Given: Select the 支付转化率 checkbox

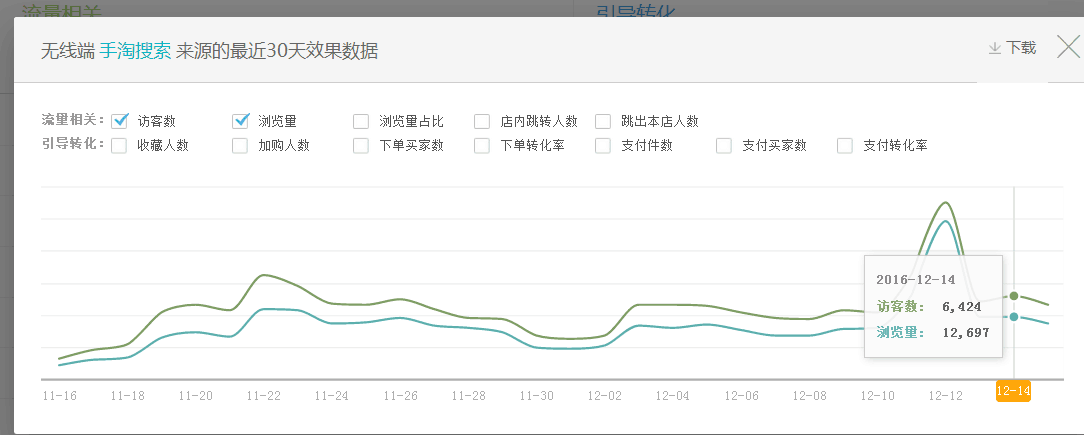Looking at the screenshot, I should pos(845,146).
